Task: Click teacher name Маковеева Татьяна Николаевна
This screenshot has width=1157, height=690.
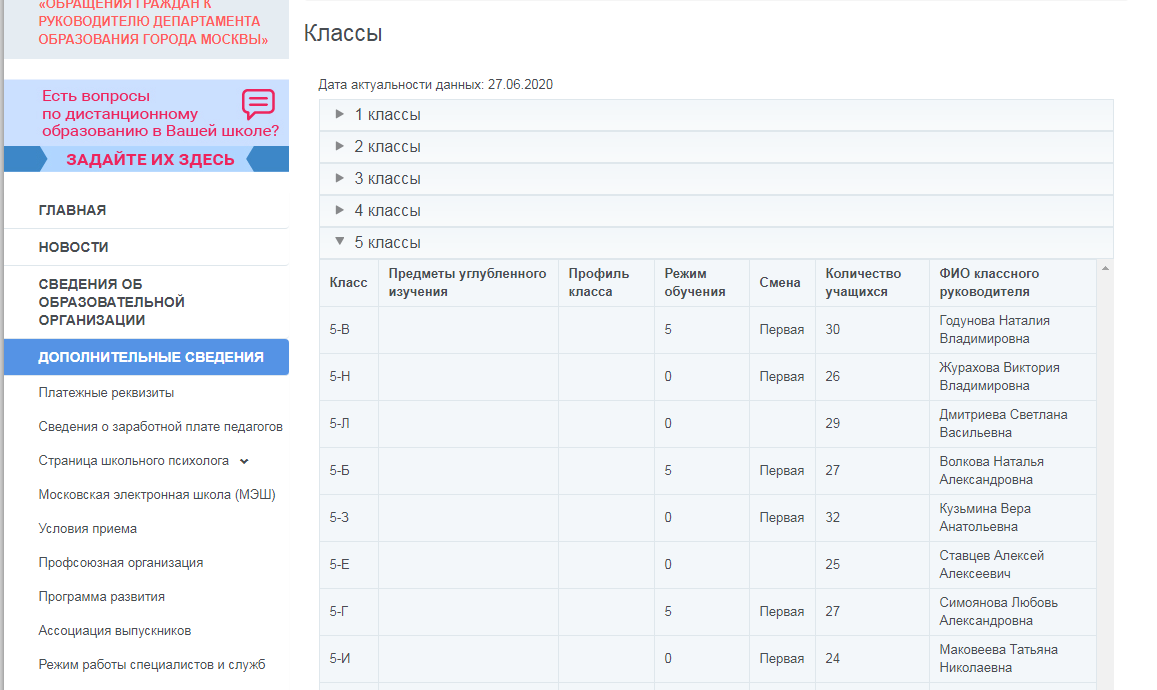Action: [x=998, y=659]
